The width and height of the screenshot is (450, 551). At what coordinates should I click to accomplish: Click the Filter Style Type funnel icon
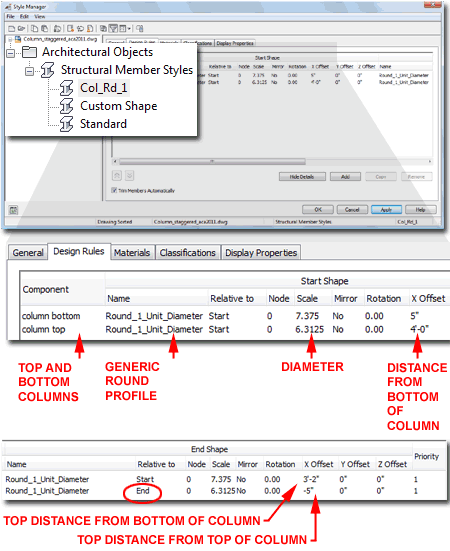(x=113, y=28)
